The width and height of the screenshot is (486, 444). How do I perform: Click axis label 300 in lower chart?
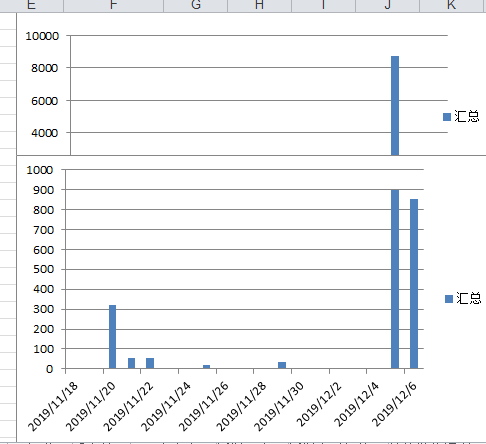coord(43,309)
